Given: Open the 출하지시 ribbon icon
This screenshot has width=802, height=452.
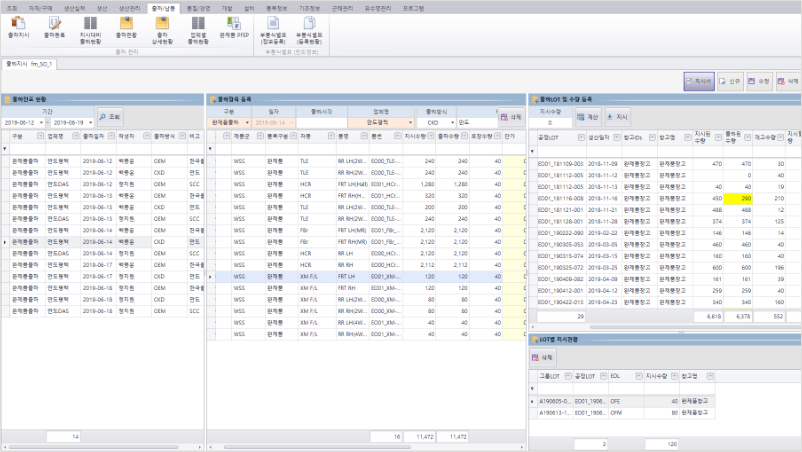Looking at the screenshot, I should pos(18,28).
